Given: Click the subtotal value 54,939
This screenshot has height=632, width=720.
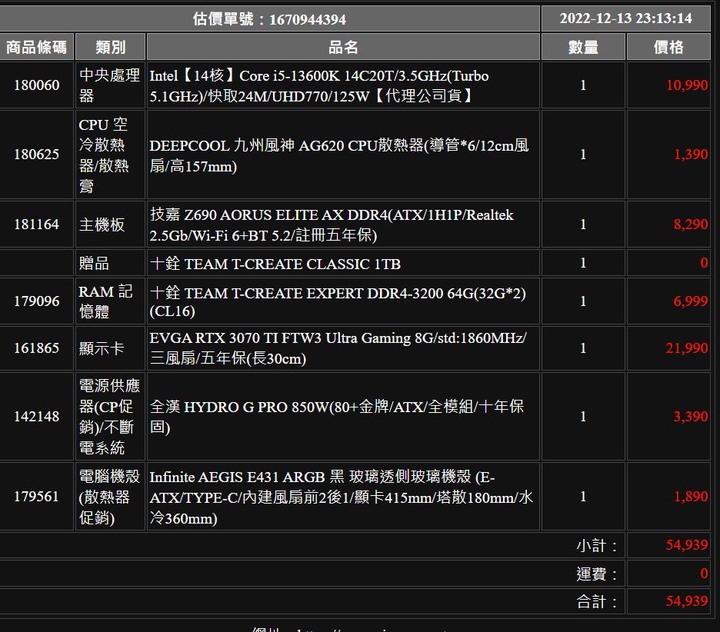Looking at the screenshot, I should coord(686,545).
